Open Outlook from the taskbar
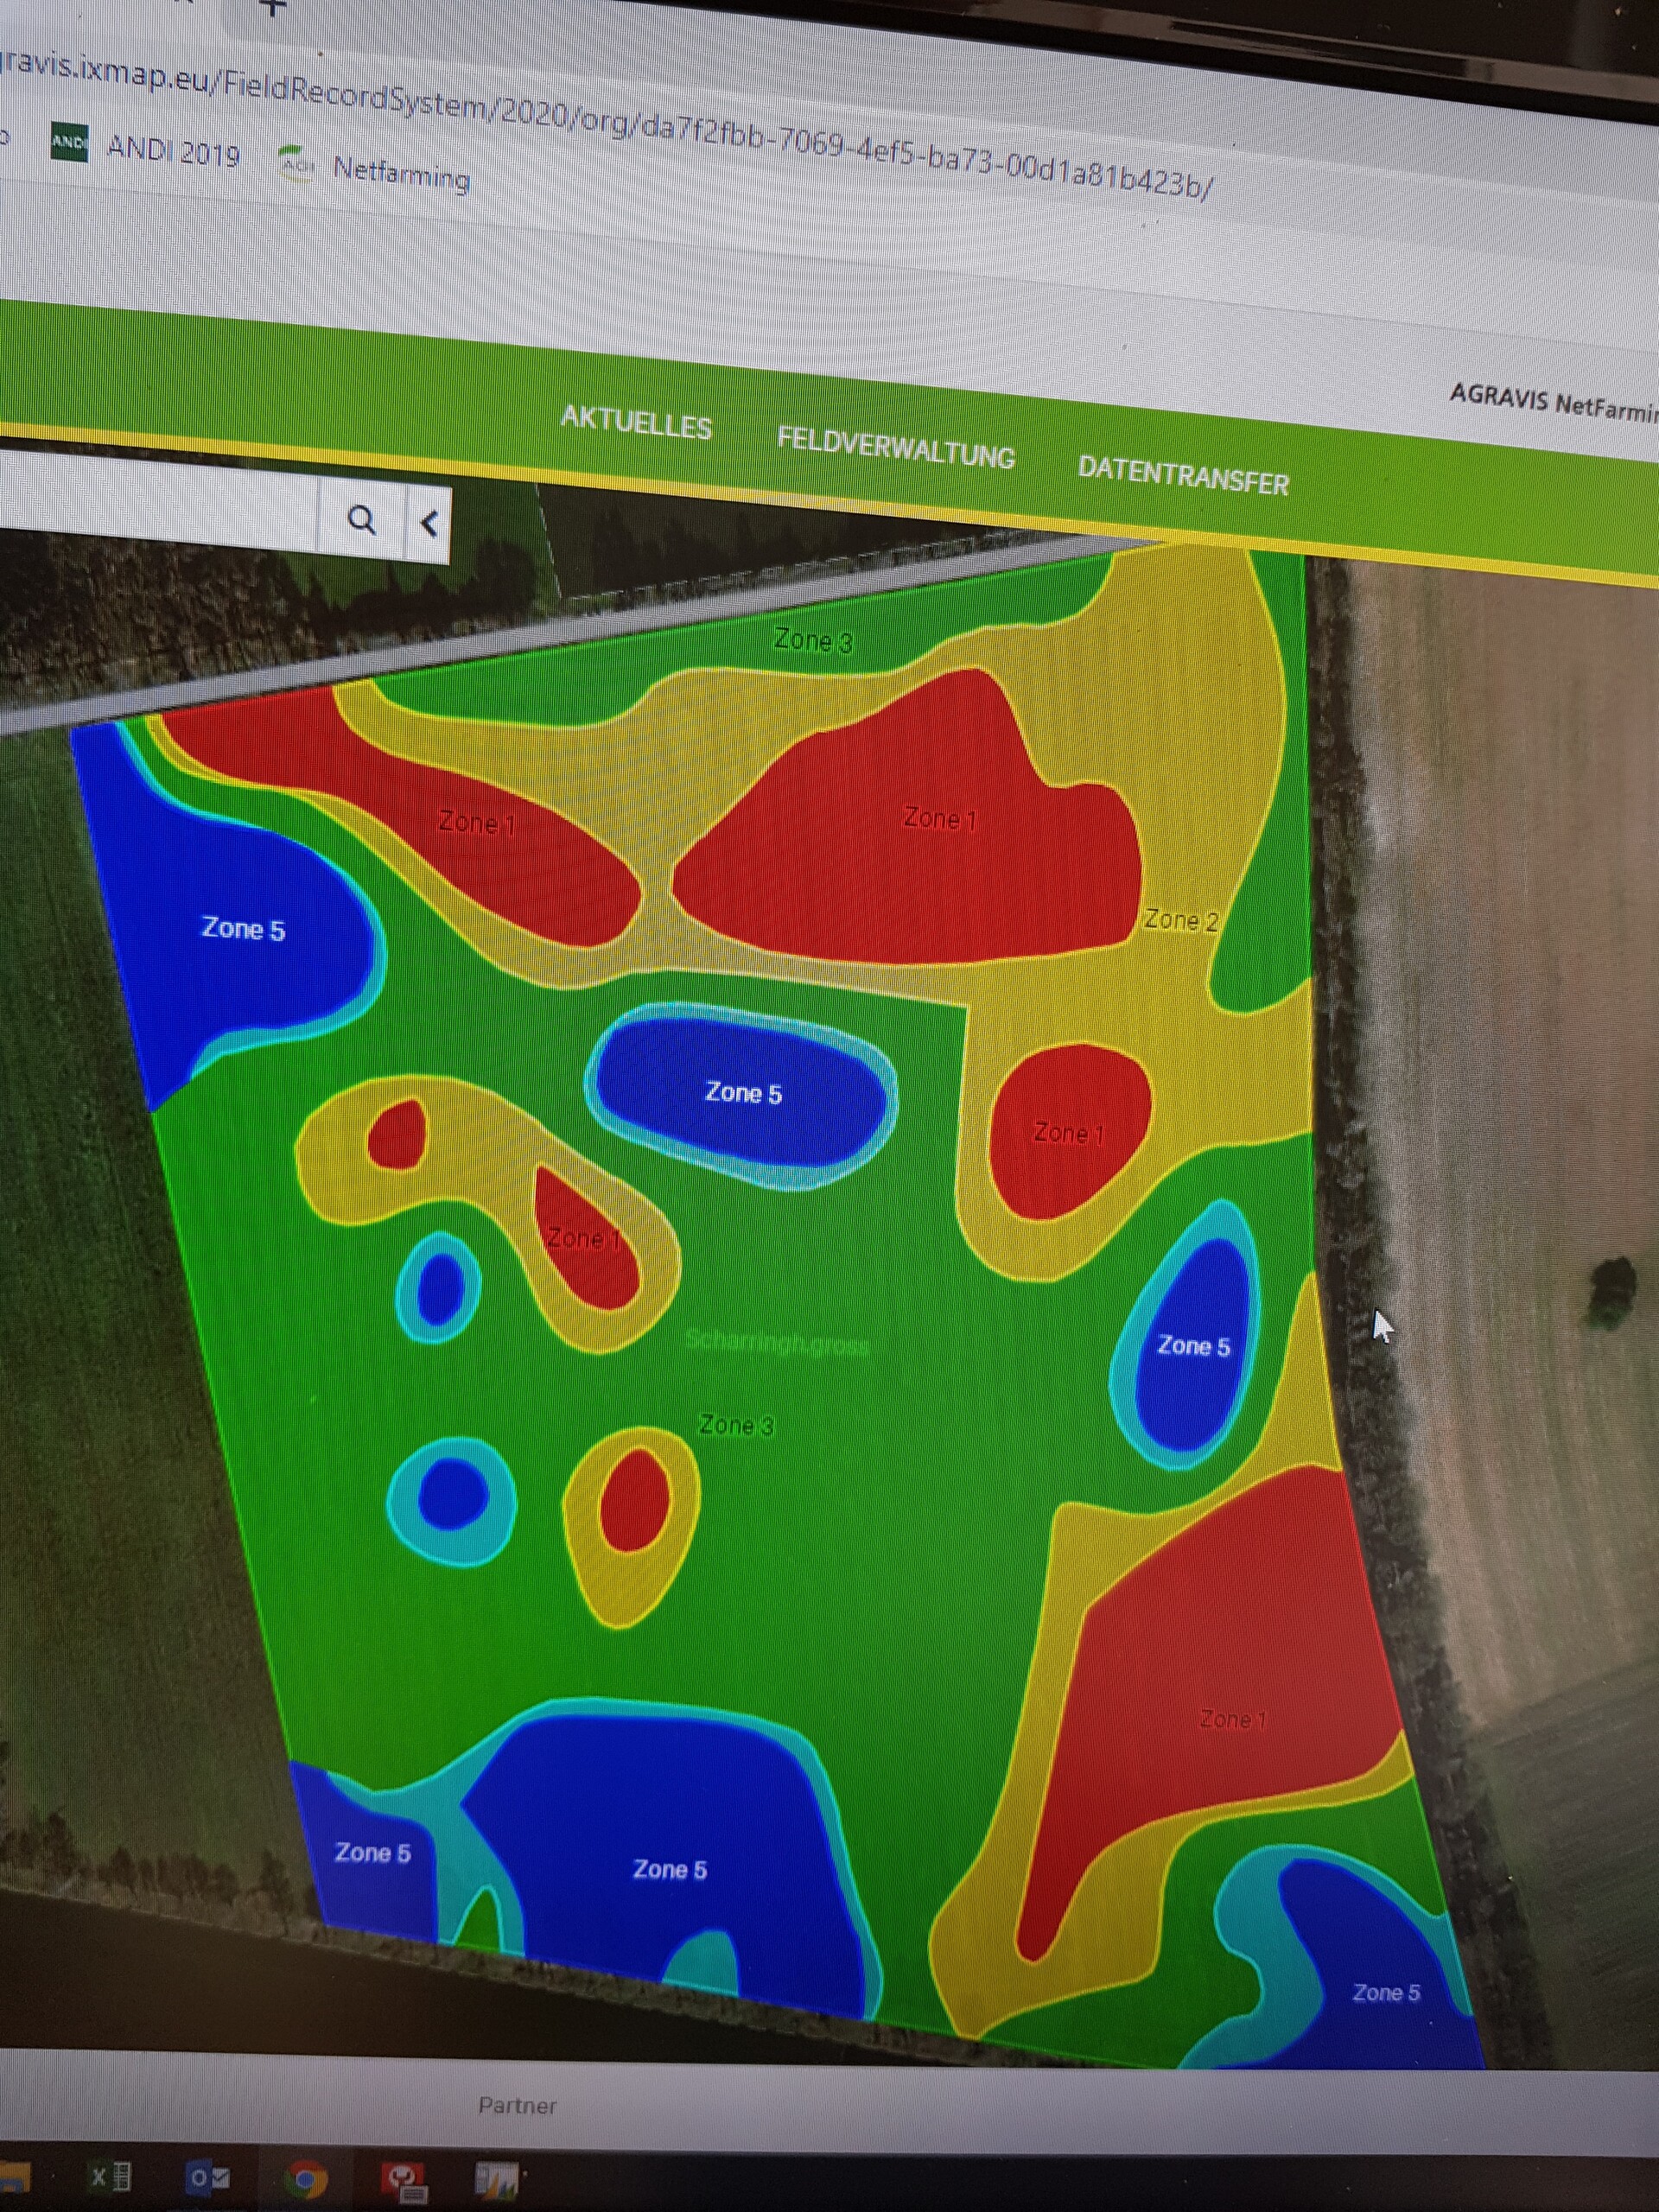Viewport: 1659px width, 2212px height. pos(208,2178)
